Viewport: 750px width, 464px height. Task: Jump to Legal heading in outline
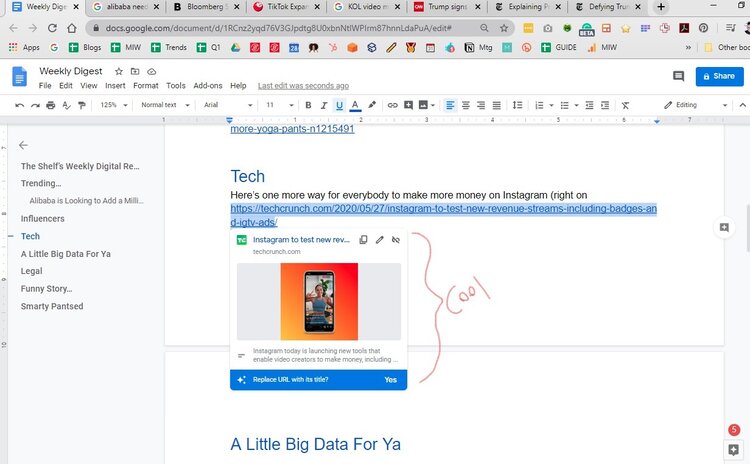[32, 271]
